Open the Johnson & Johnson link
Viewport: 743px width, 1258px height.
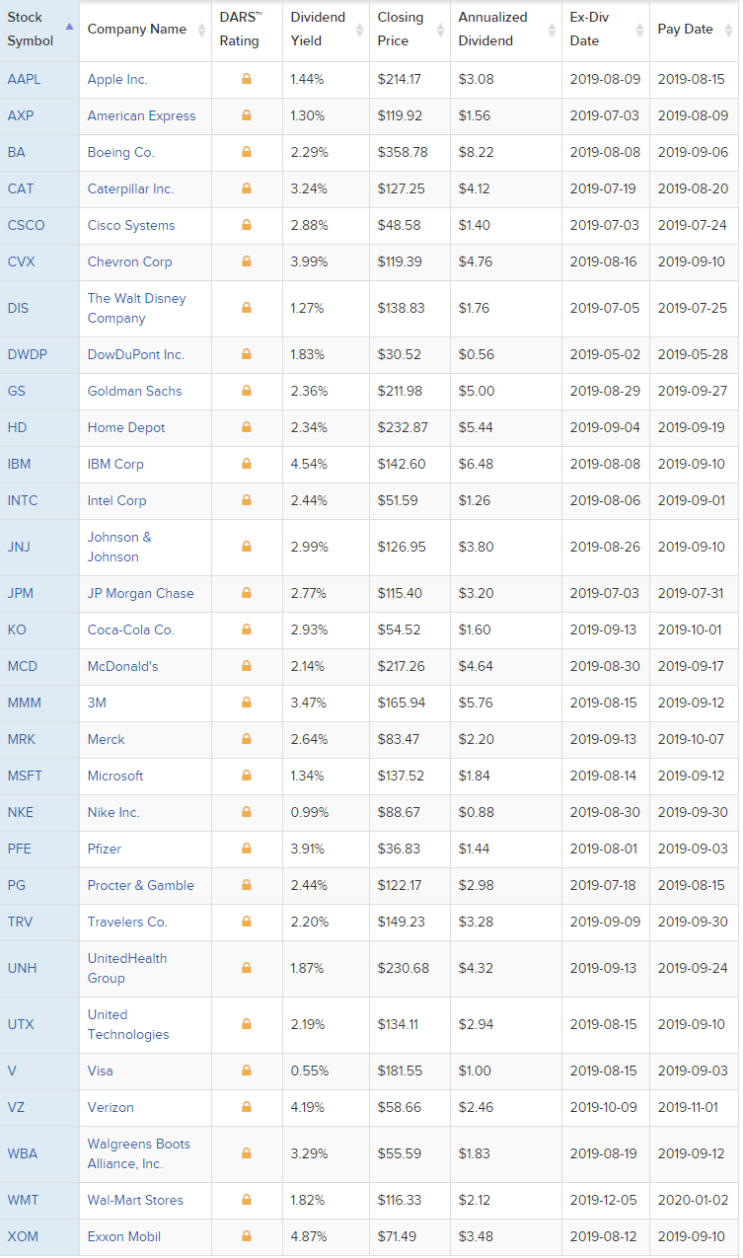pos(120,547)
